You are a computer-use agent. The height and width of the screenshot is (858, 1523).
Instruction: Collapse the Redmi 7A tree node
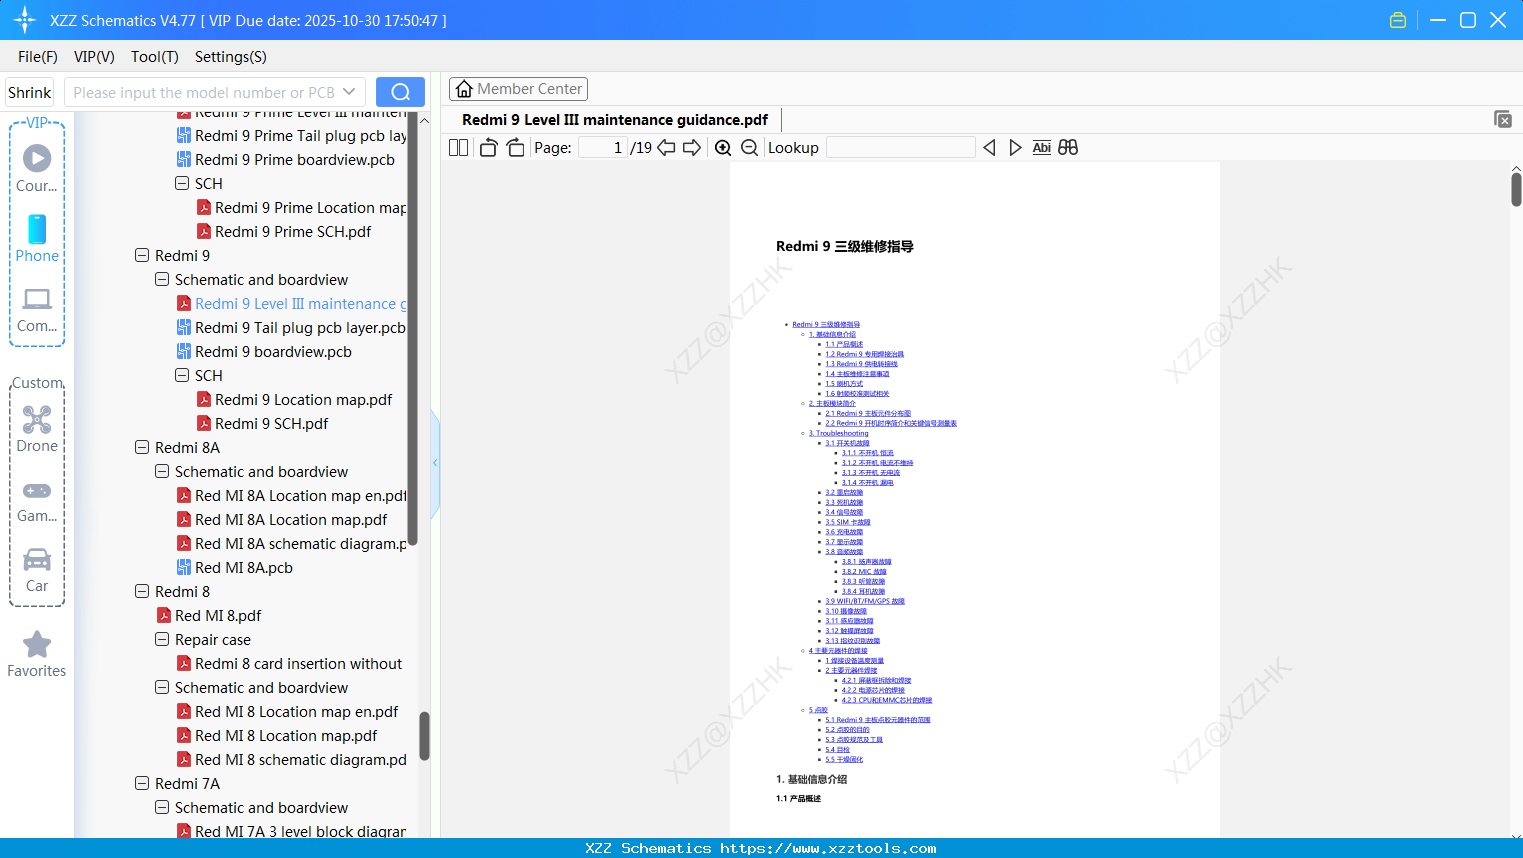tap(142, 783)
